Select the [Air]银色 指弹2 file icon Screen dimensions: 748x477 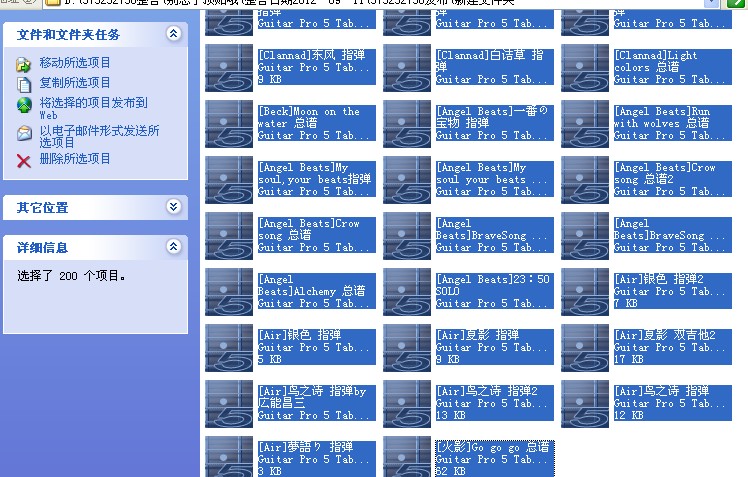pyautogui.click(x=585, y=292)
